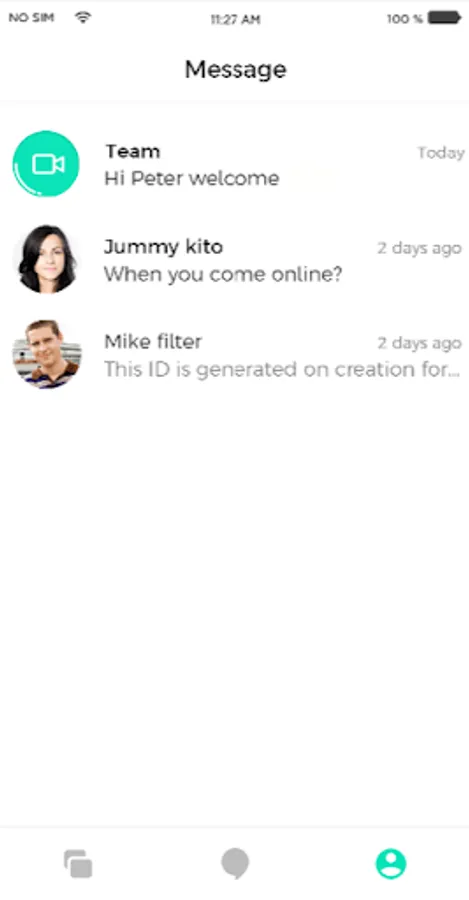Open the Team conversation name
Screen dimensions: 469x900
(x=133, y=152)
